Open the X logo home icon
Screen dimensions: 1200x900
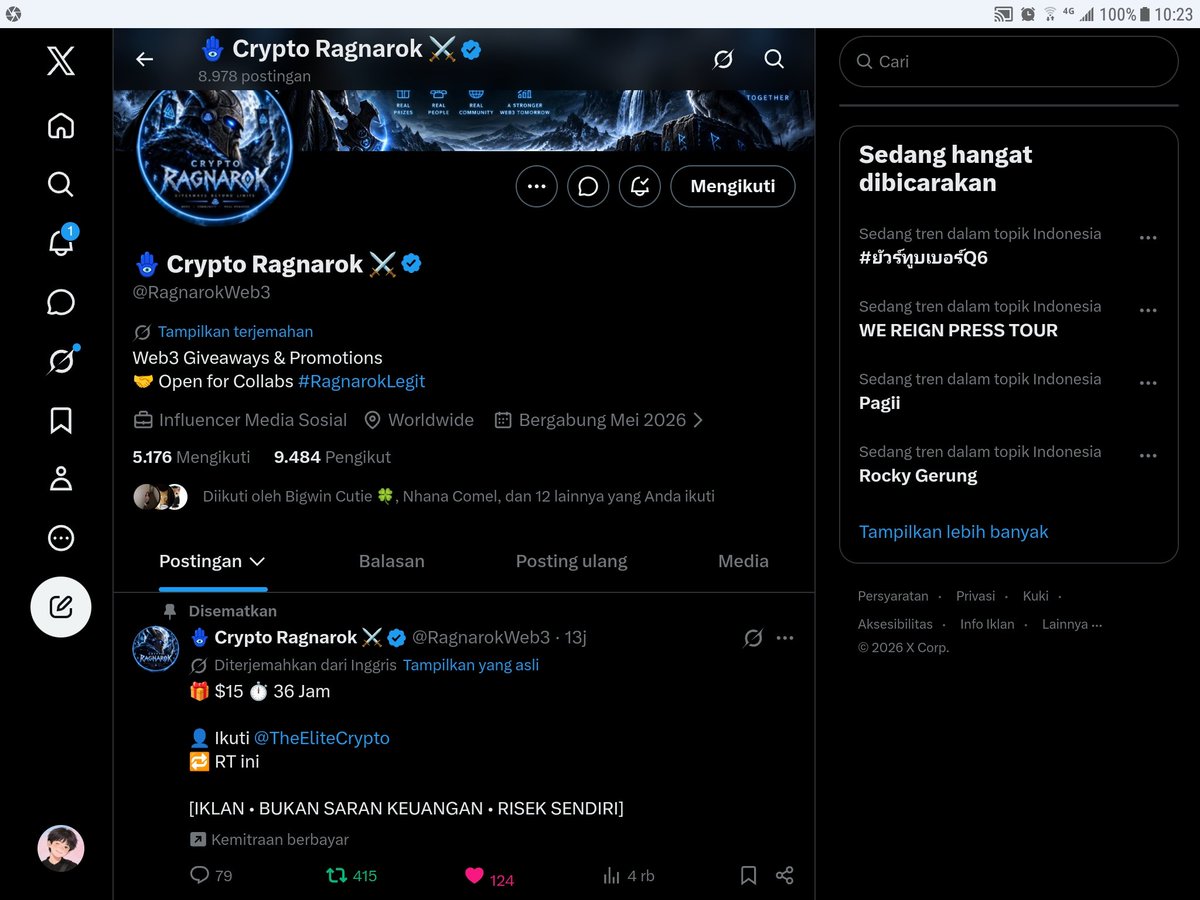pyautogui.click(x=60, y=62)
